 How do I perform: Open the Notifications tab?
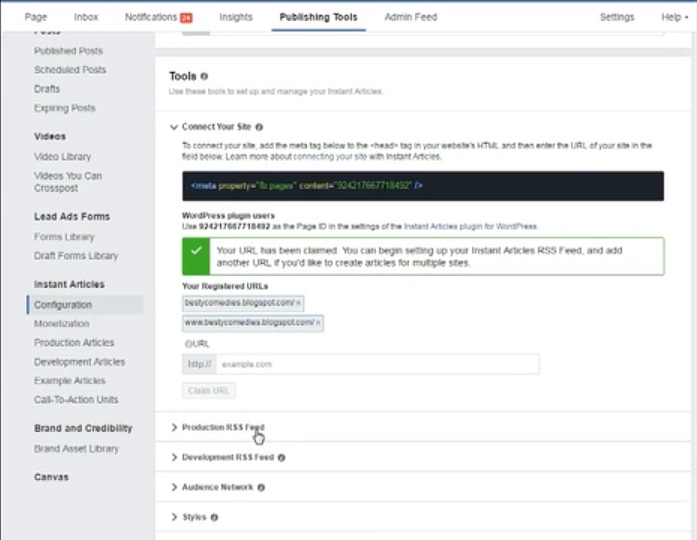point(151,17)
